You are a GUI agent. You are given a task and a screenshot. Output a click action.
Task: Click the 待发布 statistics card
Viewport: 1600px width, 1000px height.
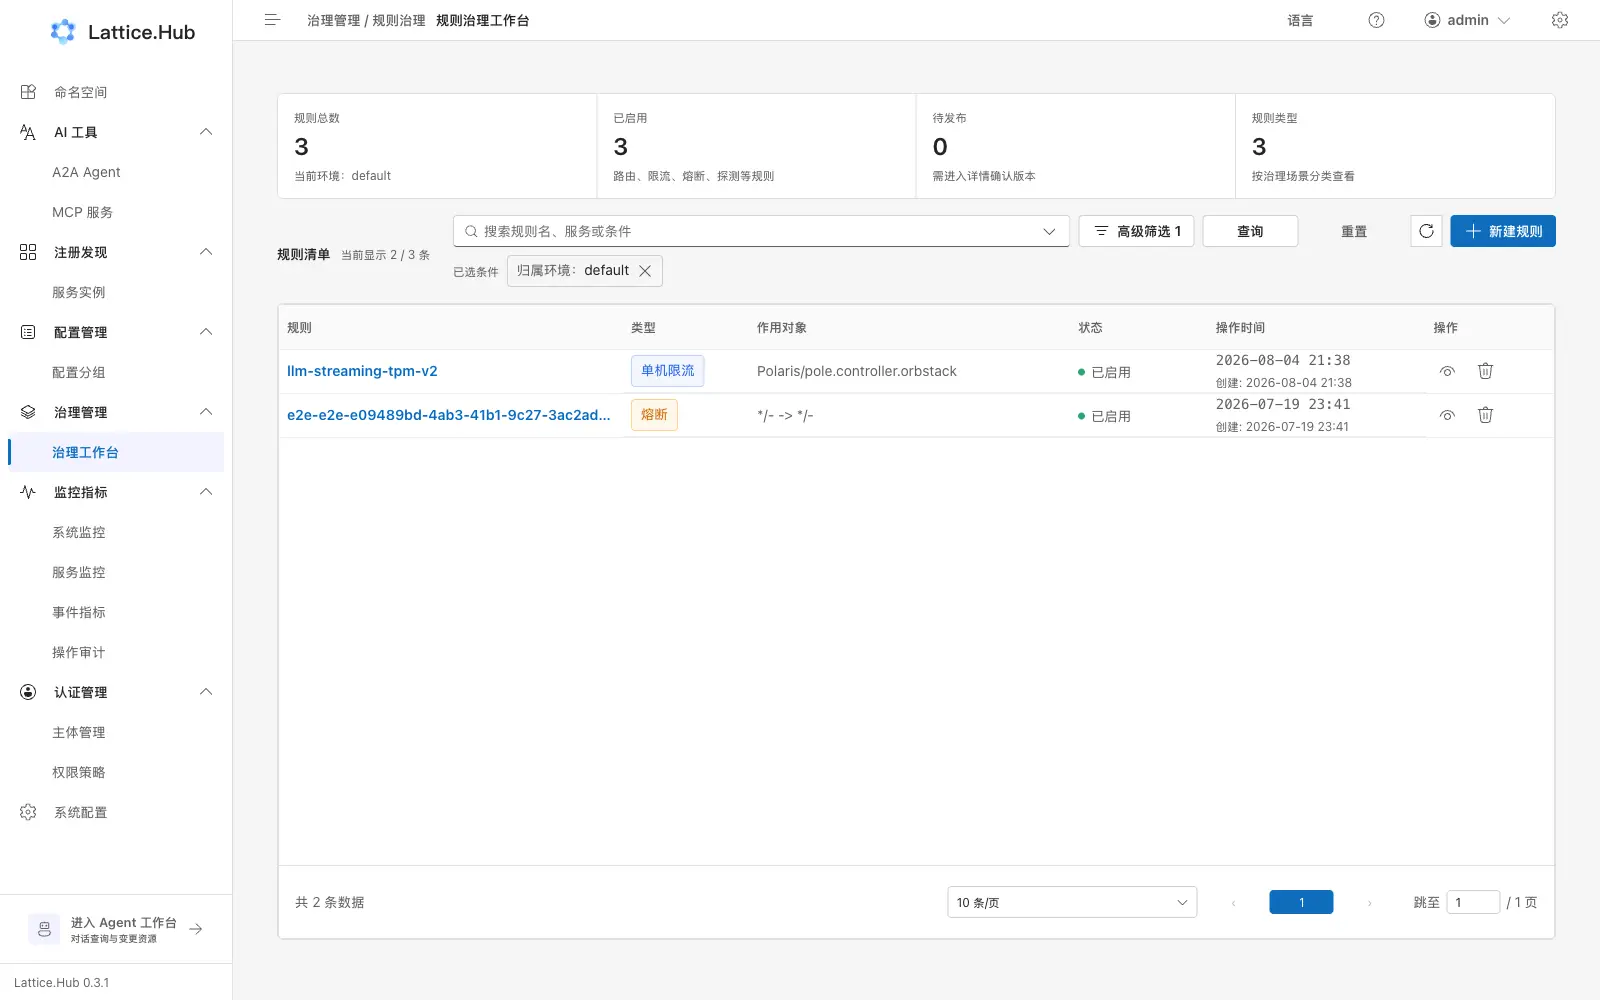1076,146
